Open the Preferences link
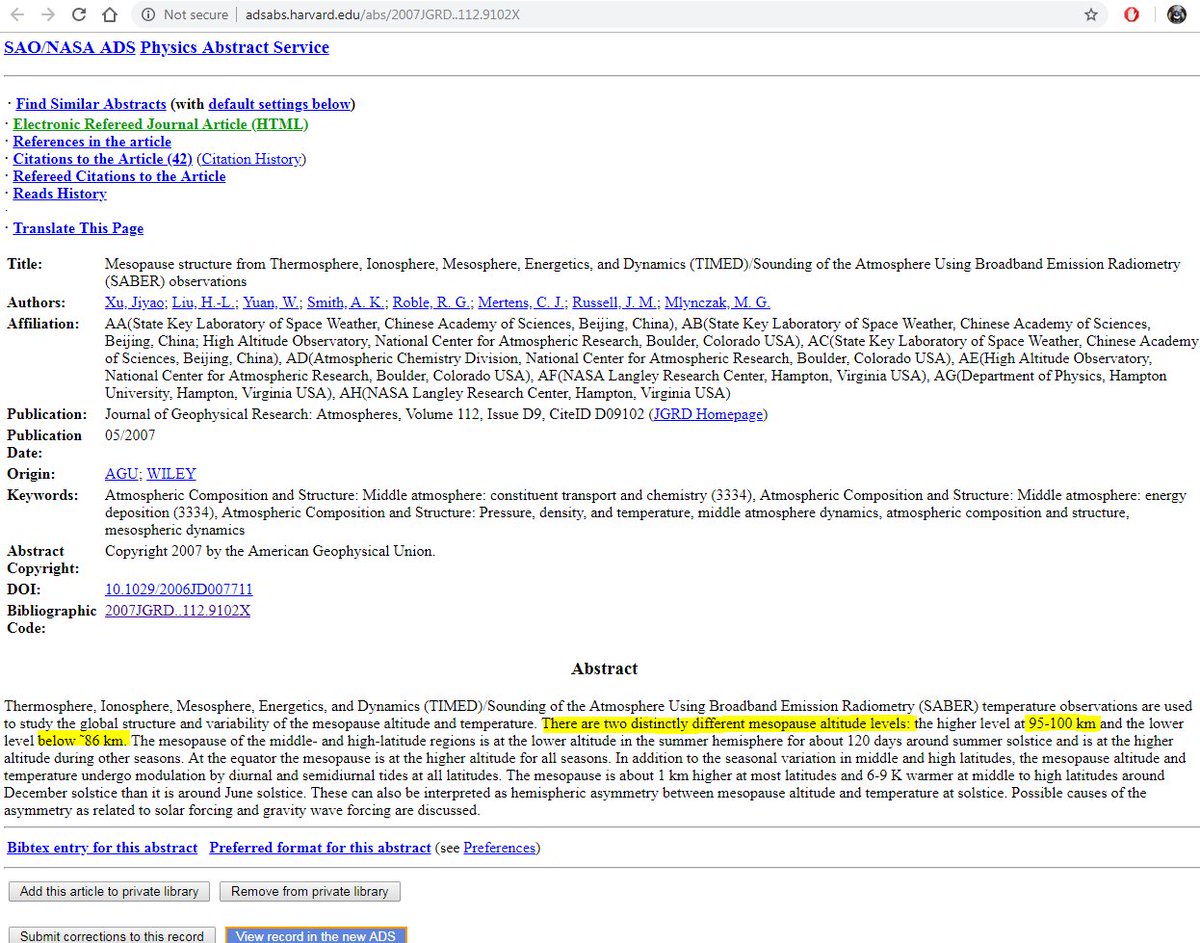1200x943 pixels. pos(500,847)
